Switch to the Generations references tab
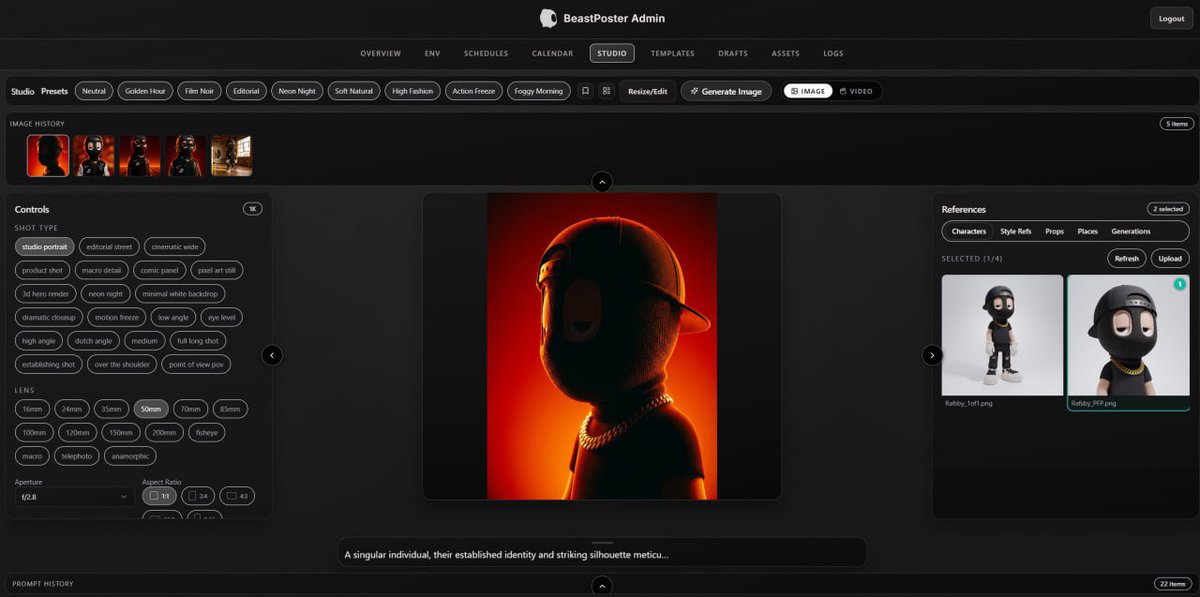Image resolution: width=1200 pixels, height=597 pixels. 1131,231
